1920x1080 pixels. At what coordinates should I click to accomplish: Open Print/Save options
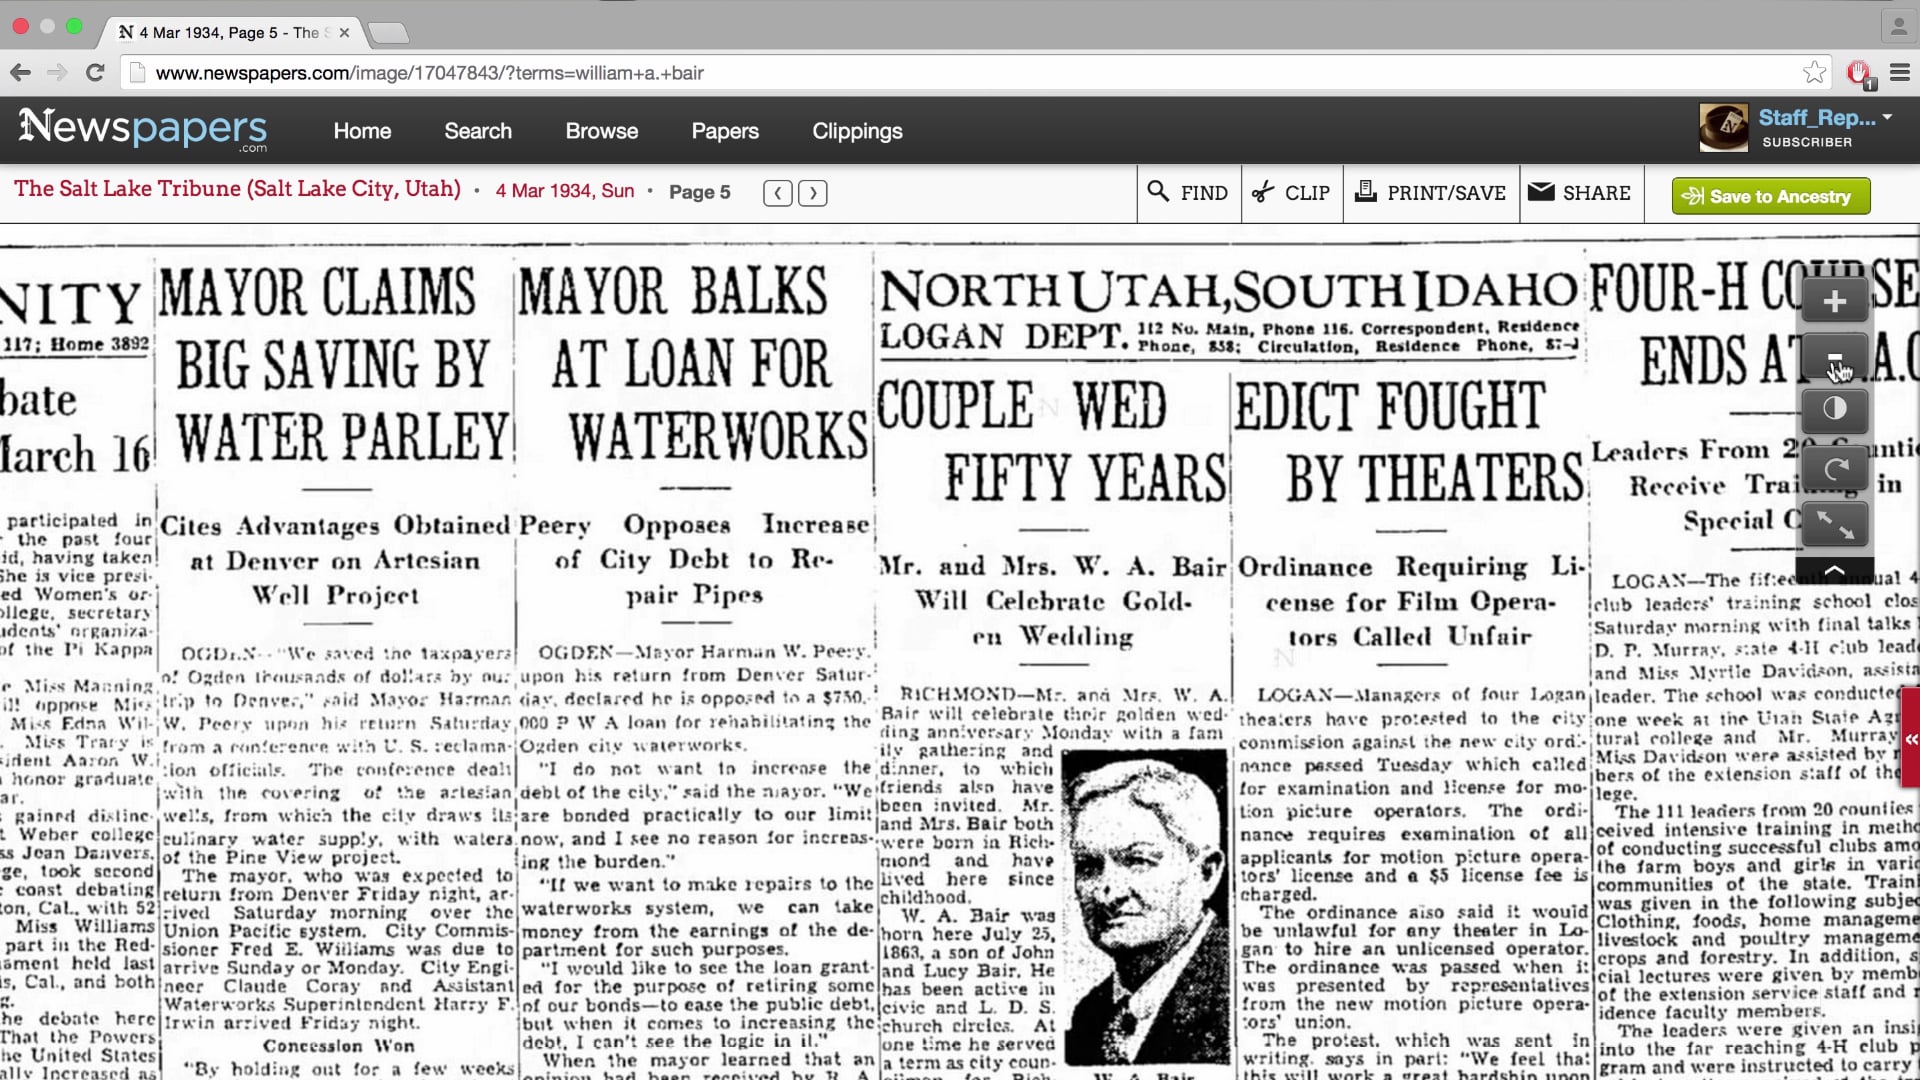[1430, 193]
